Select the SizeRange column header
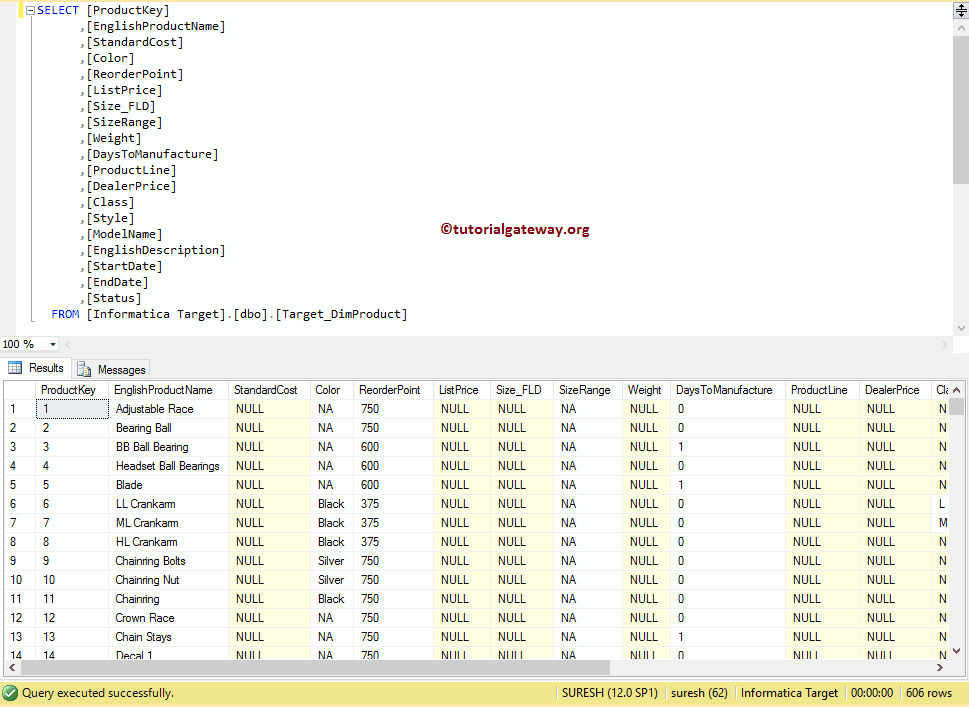969x707 pixels. [x=588, y=390]
